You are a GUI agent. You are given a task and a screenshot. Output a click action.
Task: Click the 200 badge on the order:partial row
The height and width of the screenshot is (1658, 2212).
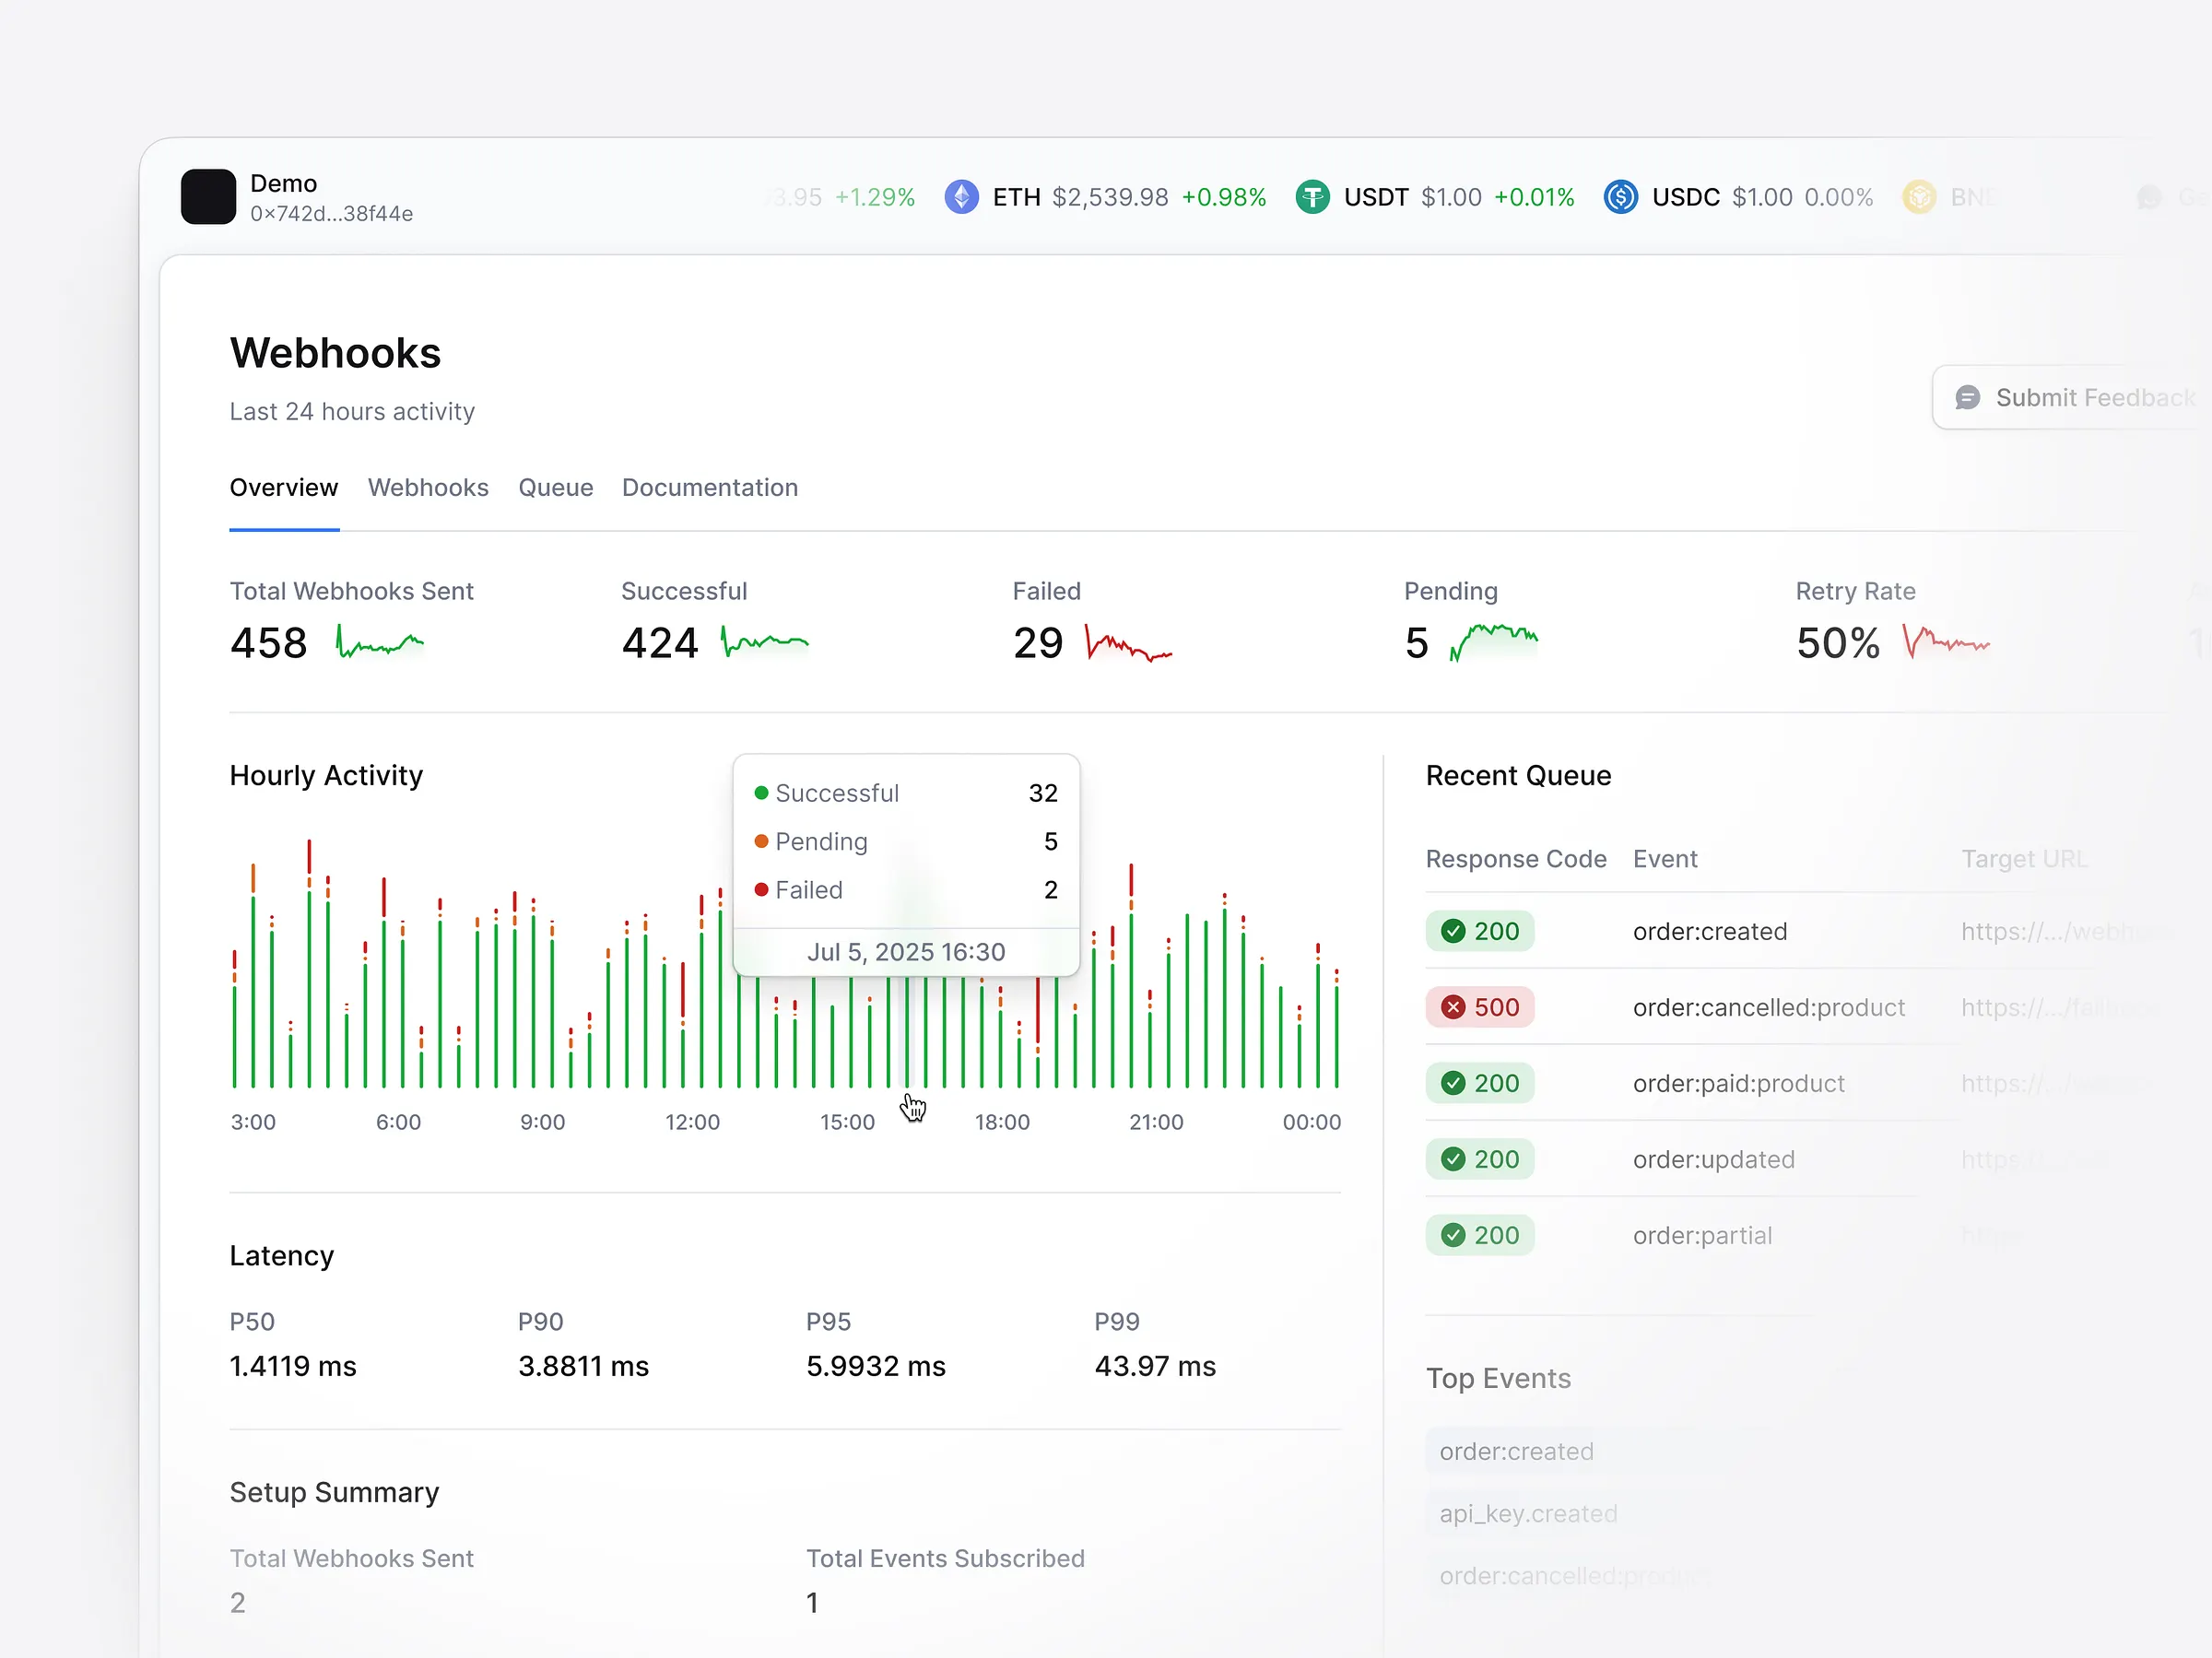tap(1480, 1234)
